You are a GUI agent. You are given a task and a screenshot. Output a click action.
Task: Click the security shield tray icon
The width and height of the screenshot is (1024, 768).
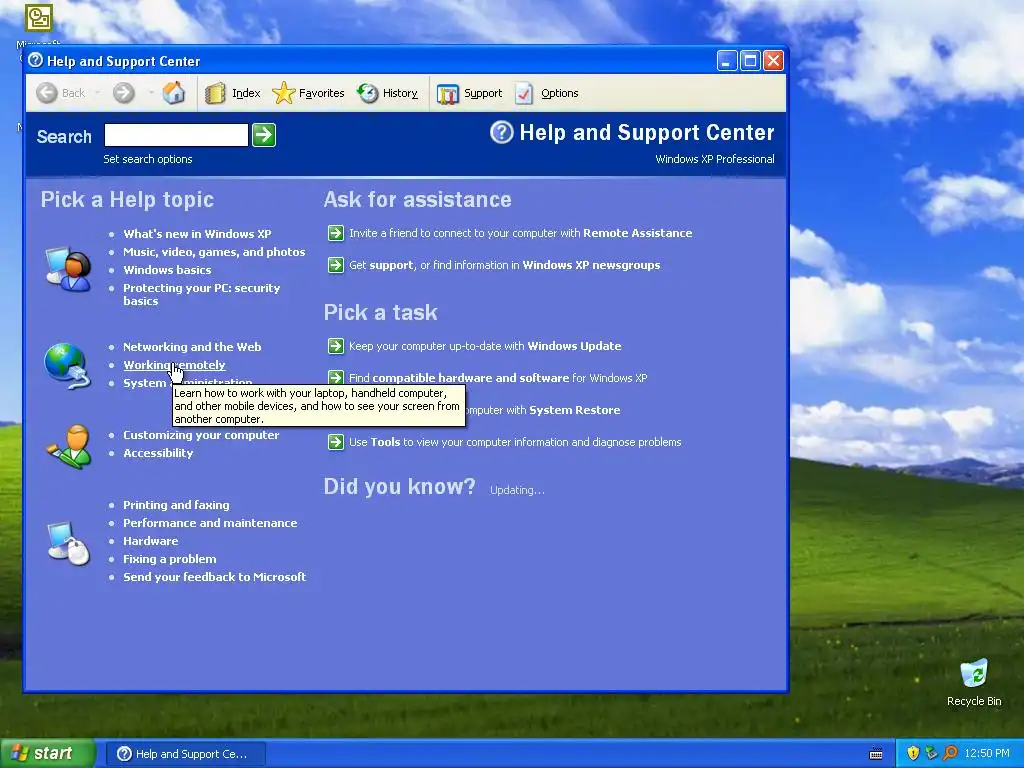913,754
